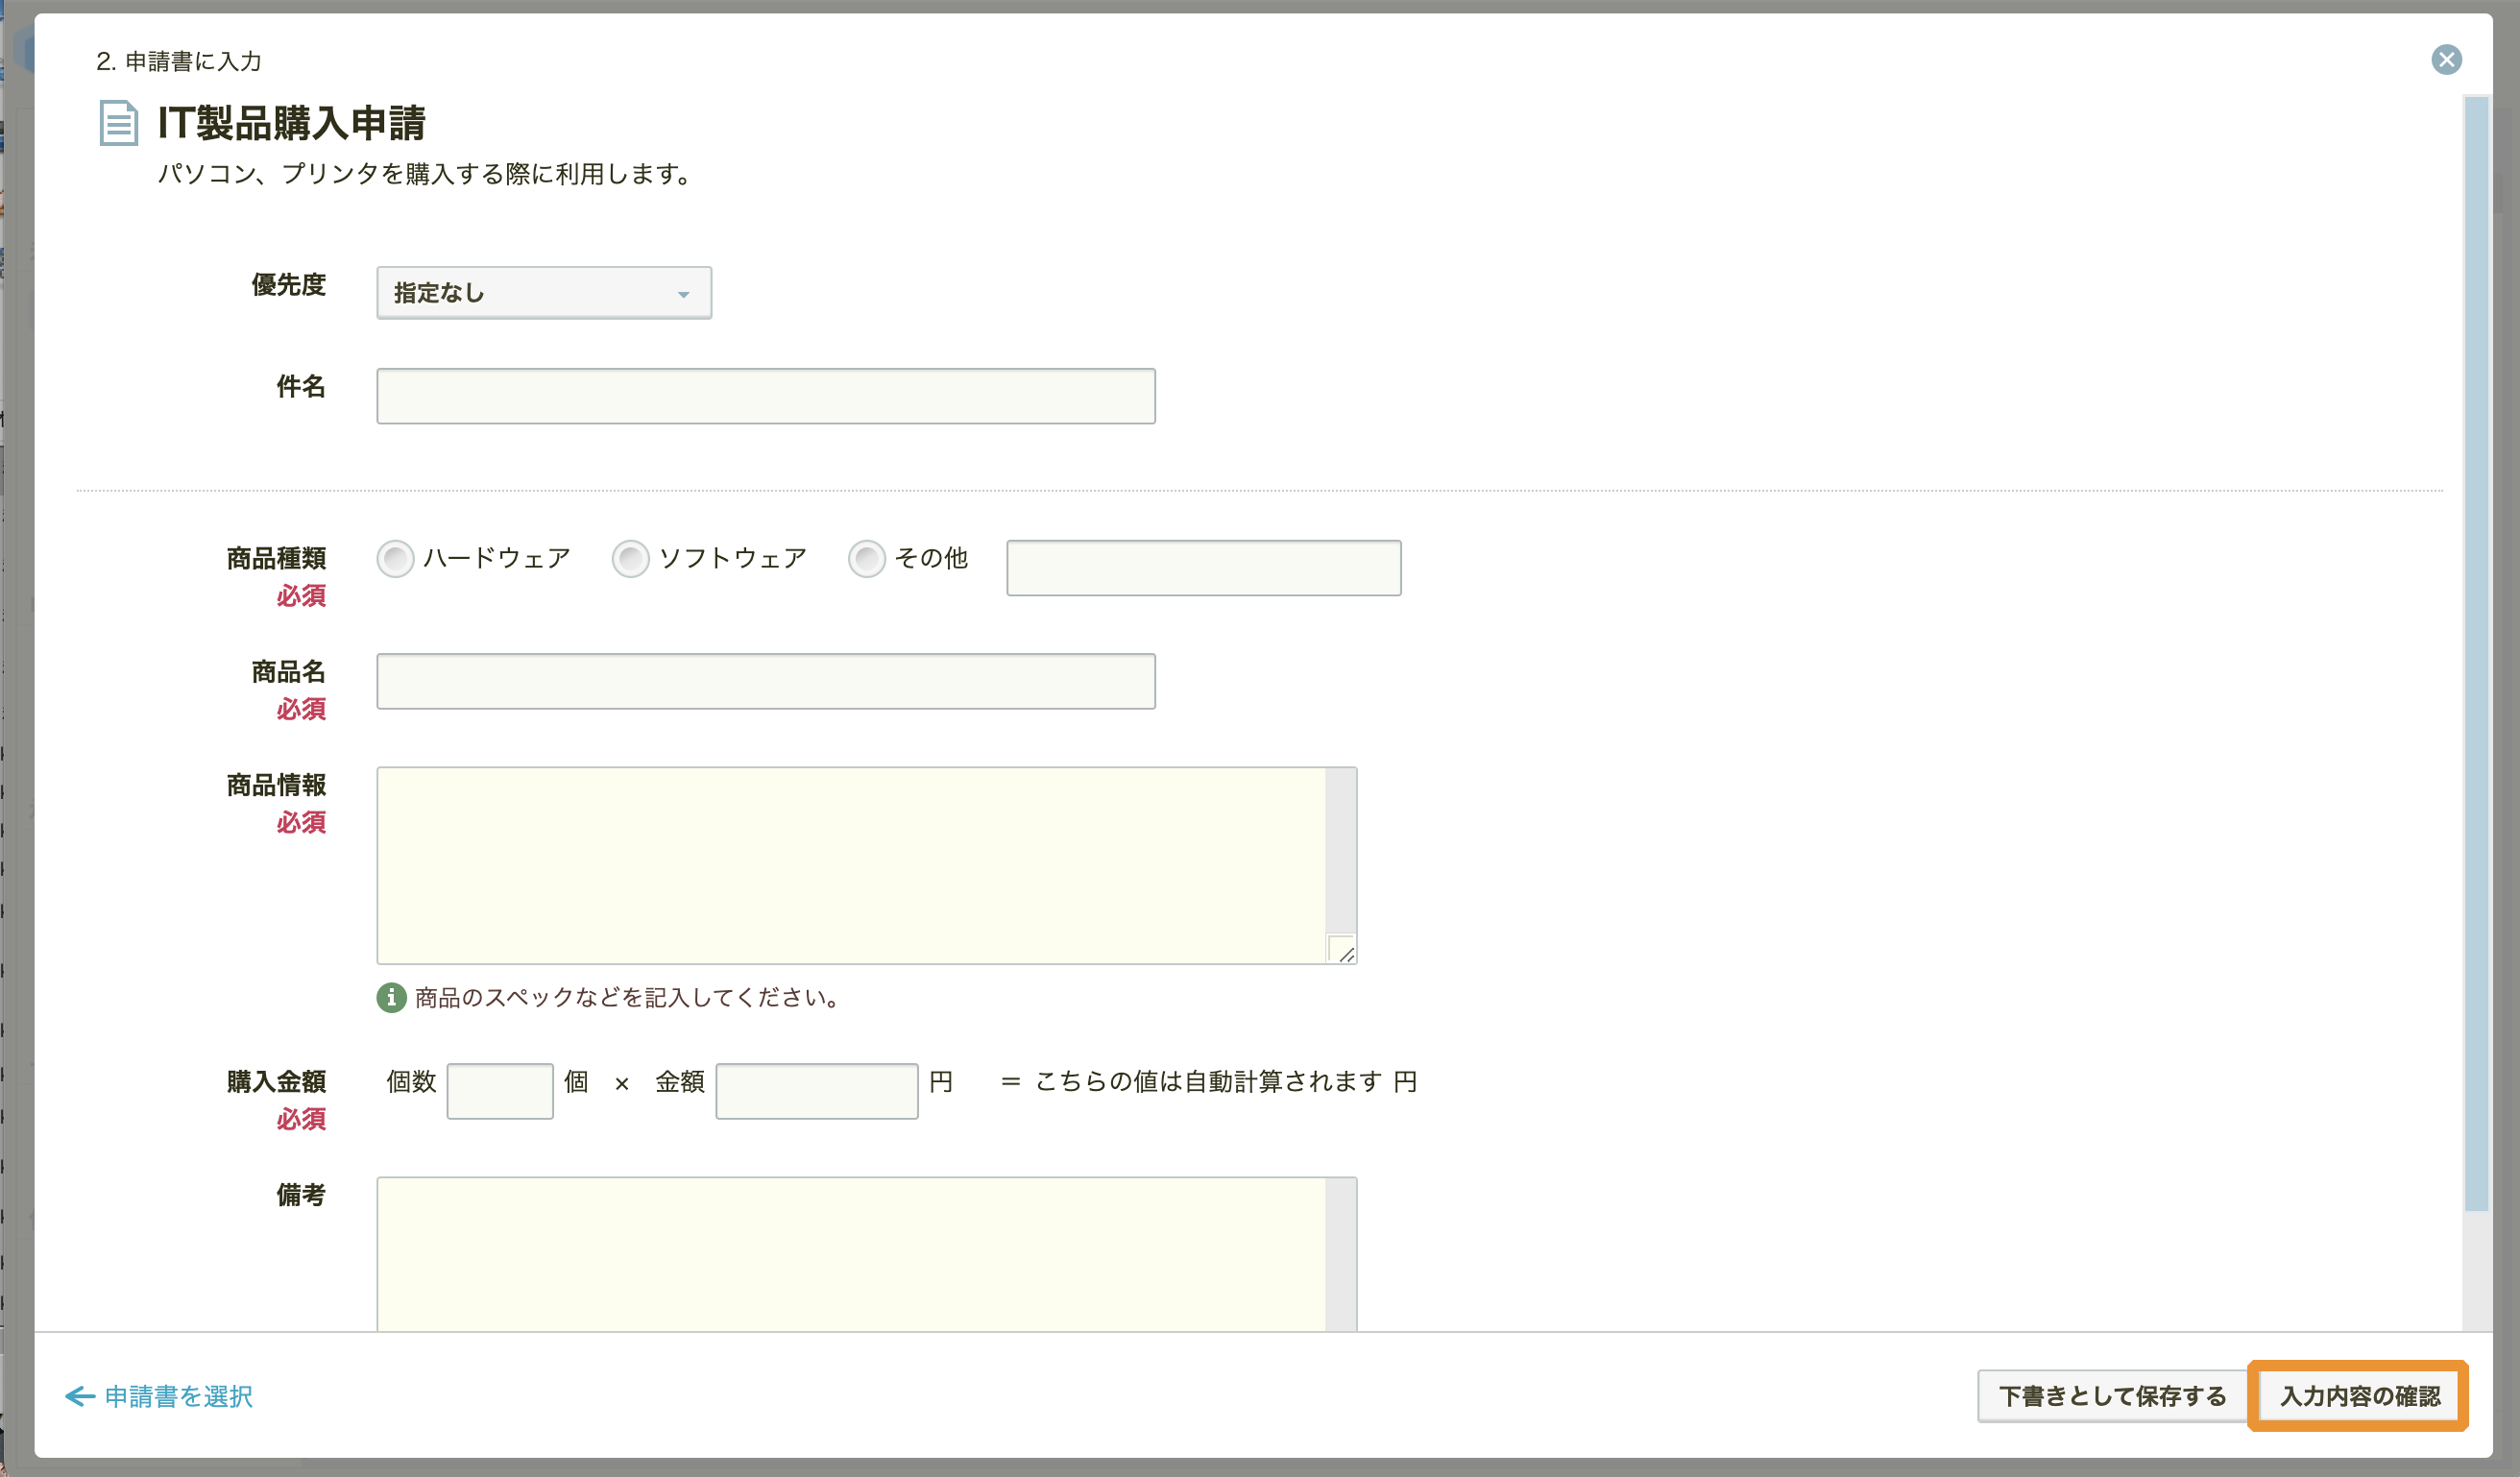Close the application form dialog

coord(2446,60)
